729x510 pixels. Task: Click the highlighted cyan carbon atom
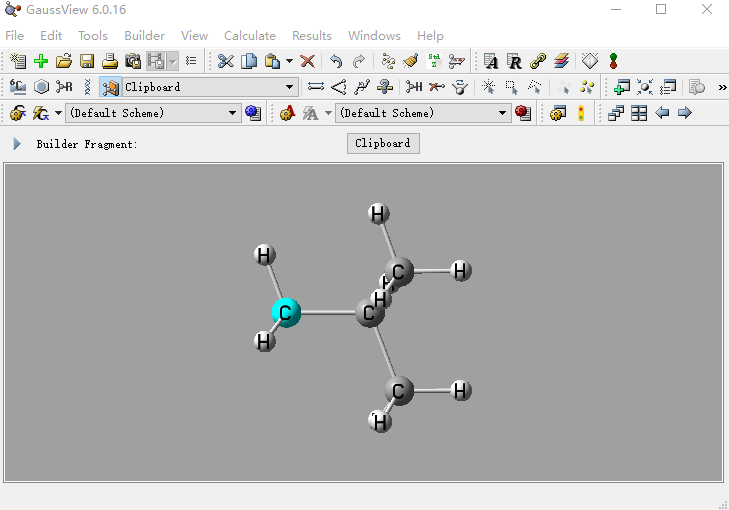(285, 312)
